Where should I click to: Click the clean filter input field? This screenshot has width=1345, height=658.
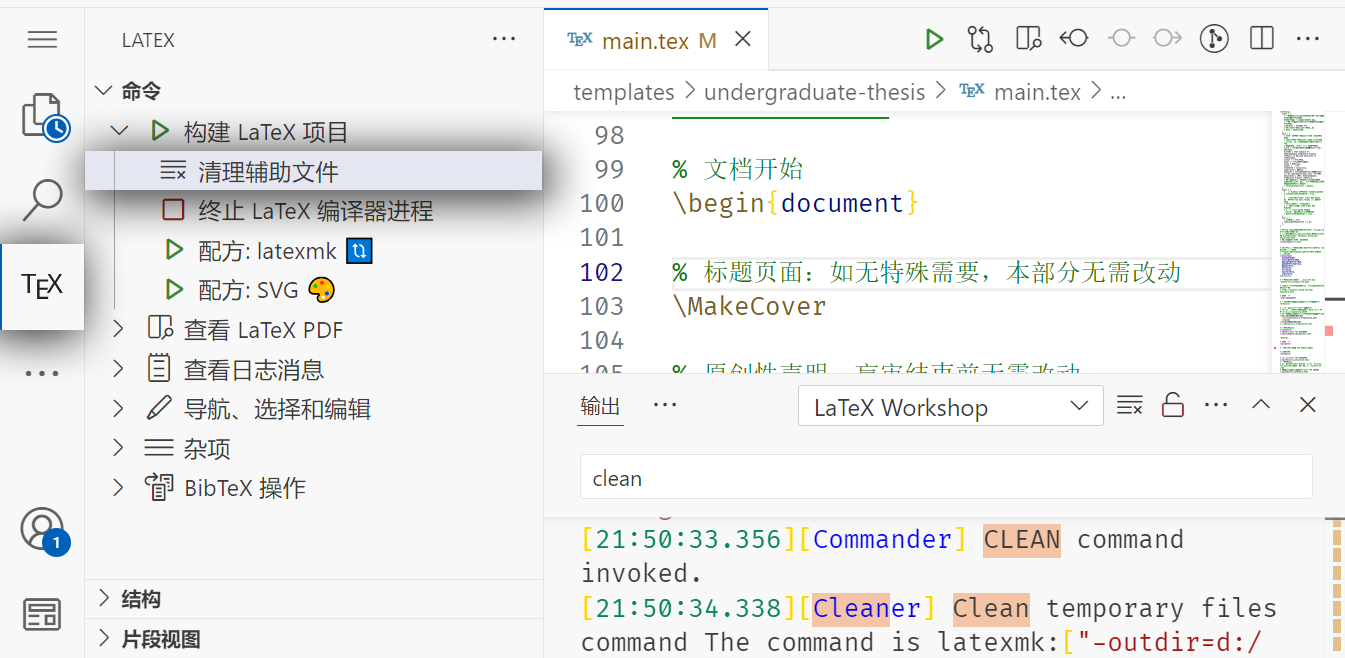(946, 477)
